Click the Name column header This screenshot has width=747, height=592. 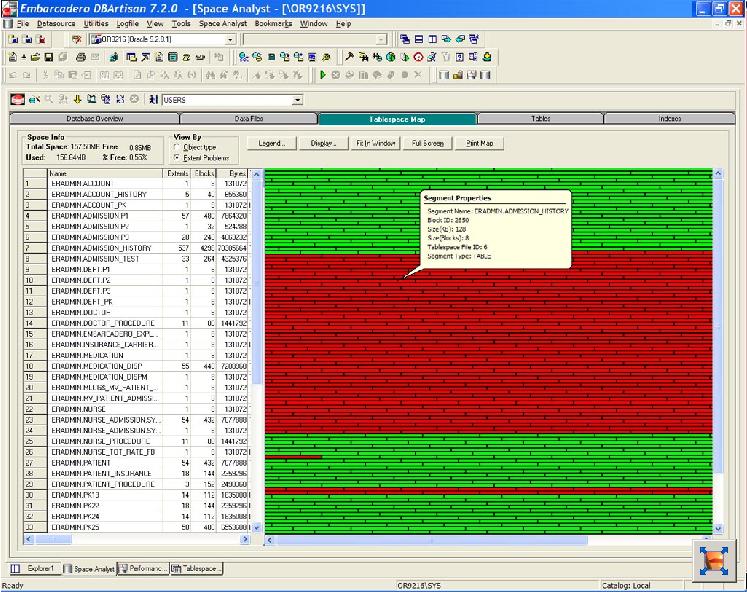[x=105, y=173]
